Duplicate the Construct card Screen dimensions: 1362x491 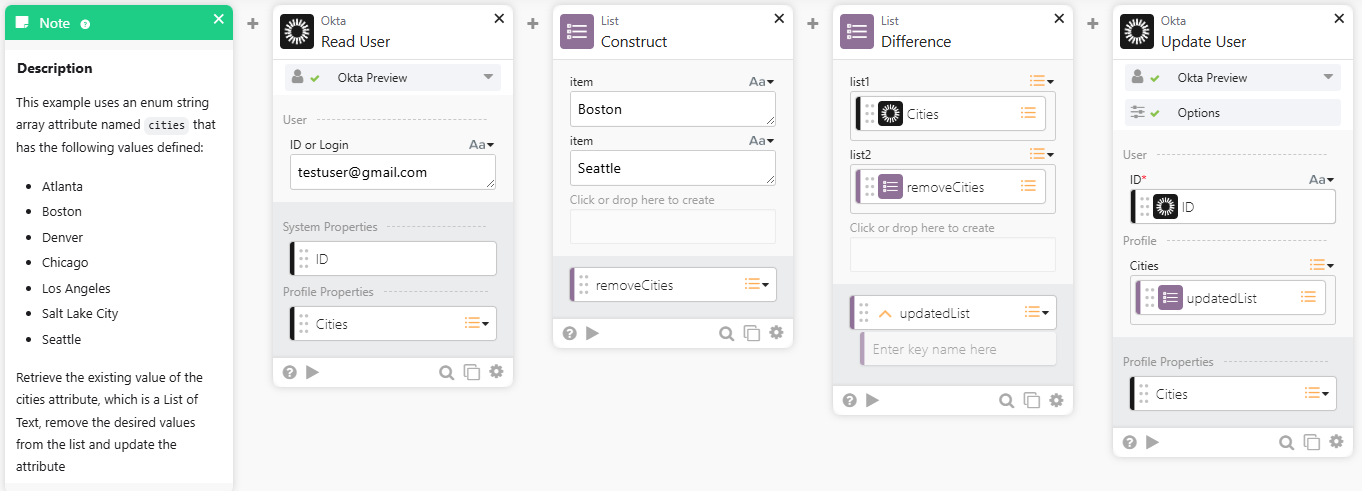[x=752, y=333]
